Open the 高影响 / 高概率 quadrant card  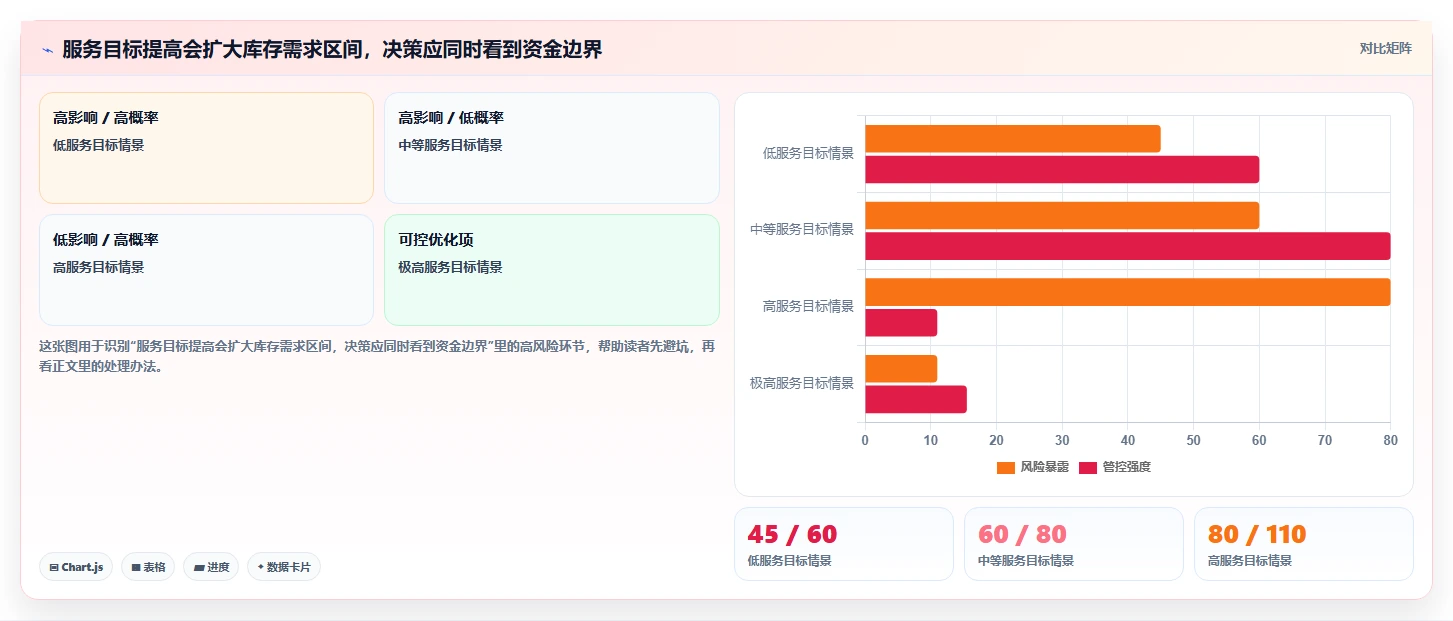206,148
